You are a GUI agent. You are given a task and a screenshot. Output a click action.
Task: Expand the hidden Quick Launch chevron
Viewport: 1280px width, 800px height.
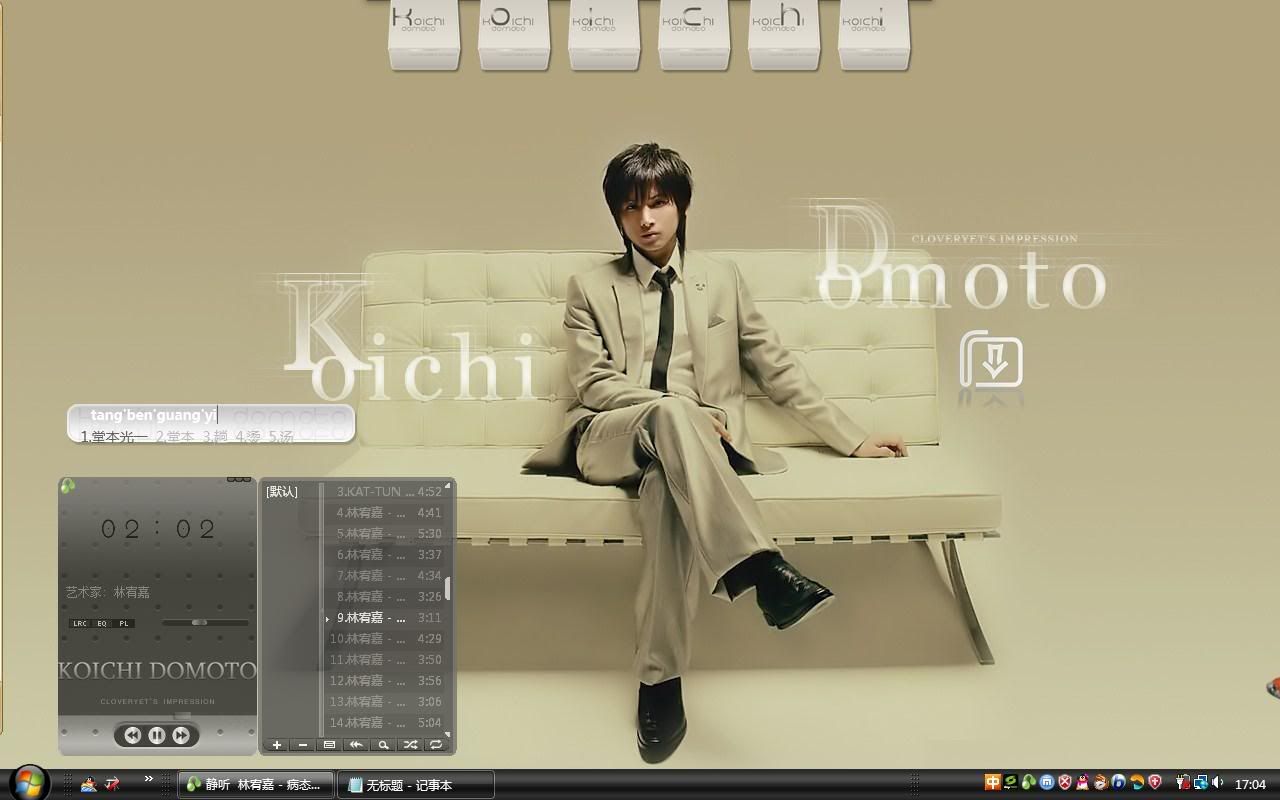coord(149,779)
